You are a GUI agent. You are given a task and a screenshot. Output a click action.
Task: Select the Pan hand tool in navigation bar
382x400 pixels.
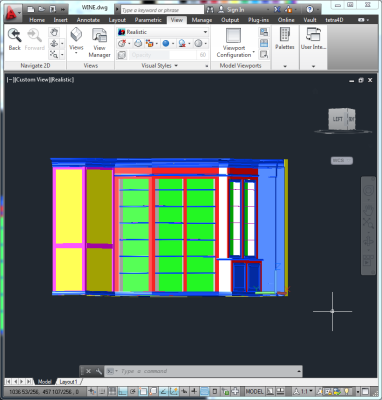tap(368, 210)
